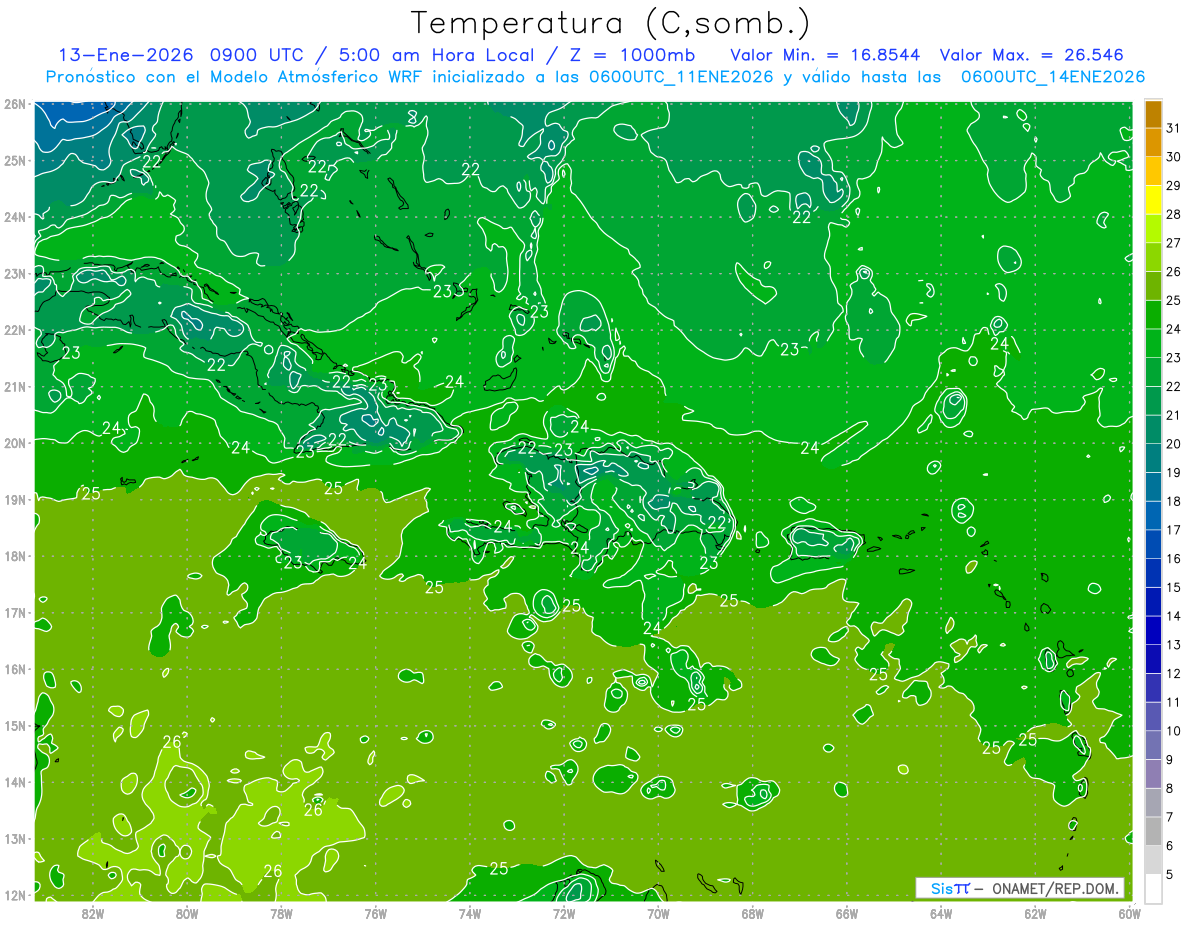Click the 25N latitude axis label
The image size is (1200, 927).
click(14, 160)
